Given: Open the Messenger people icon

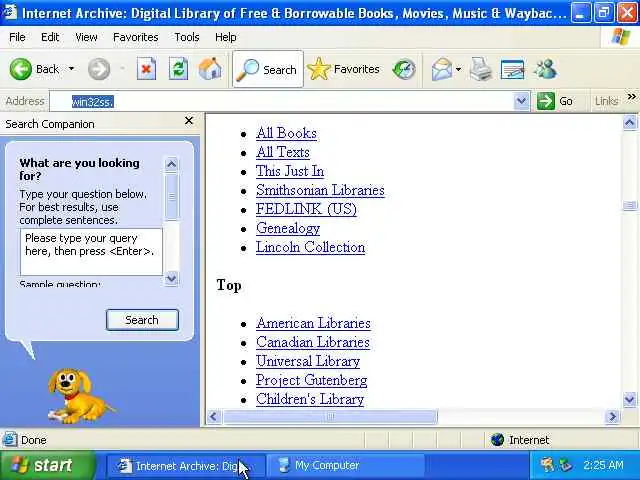Looking at the screenshot, I should coord(545,69).
